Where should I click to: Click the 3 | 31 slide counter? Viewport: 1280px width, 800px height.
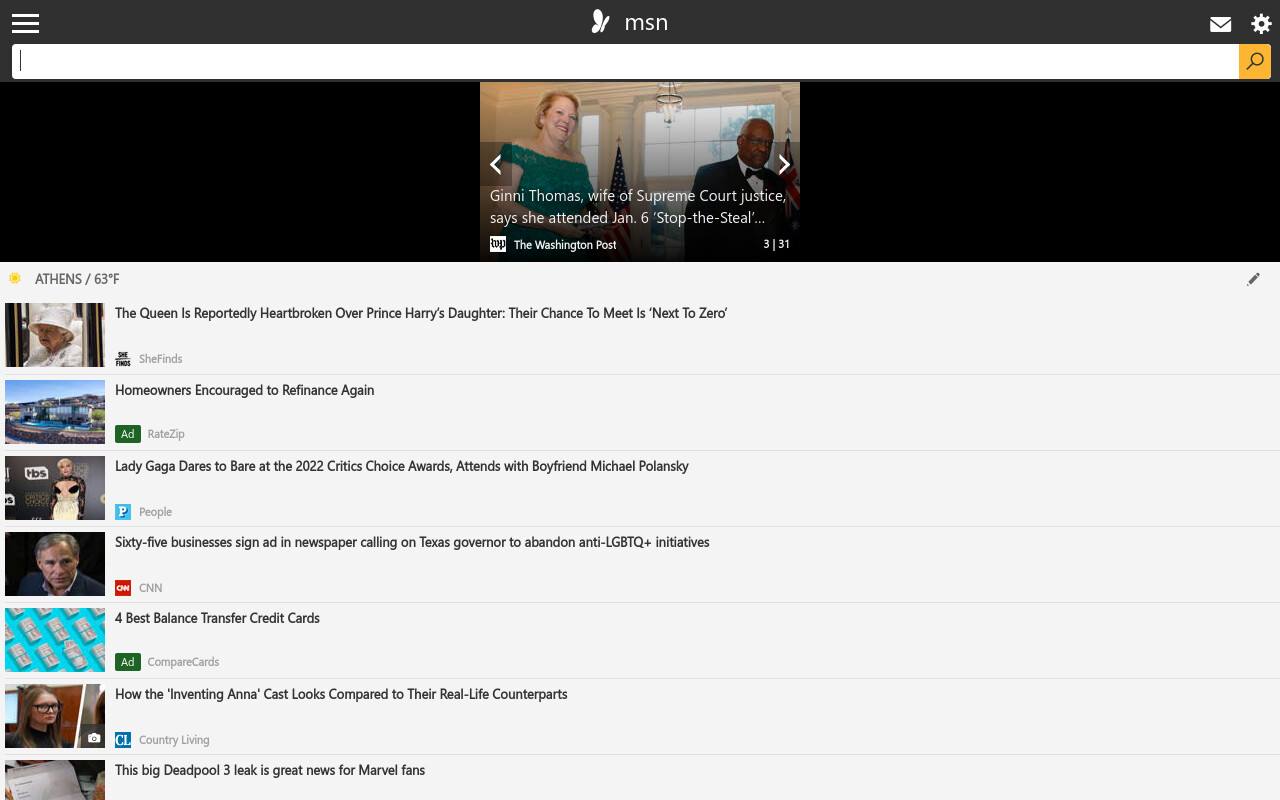pos(776,244)
